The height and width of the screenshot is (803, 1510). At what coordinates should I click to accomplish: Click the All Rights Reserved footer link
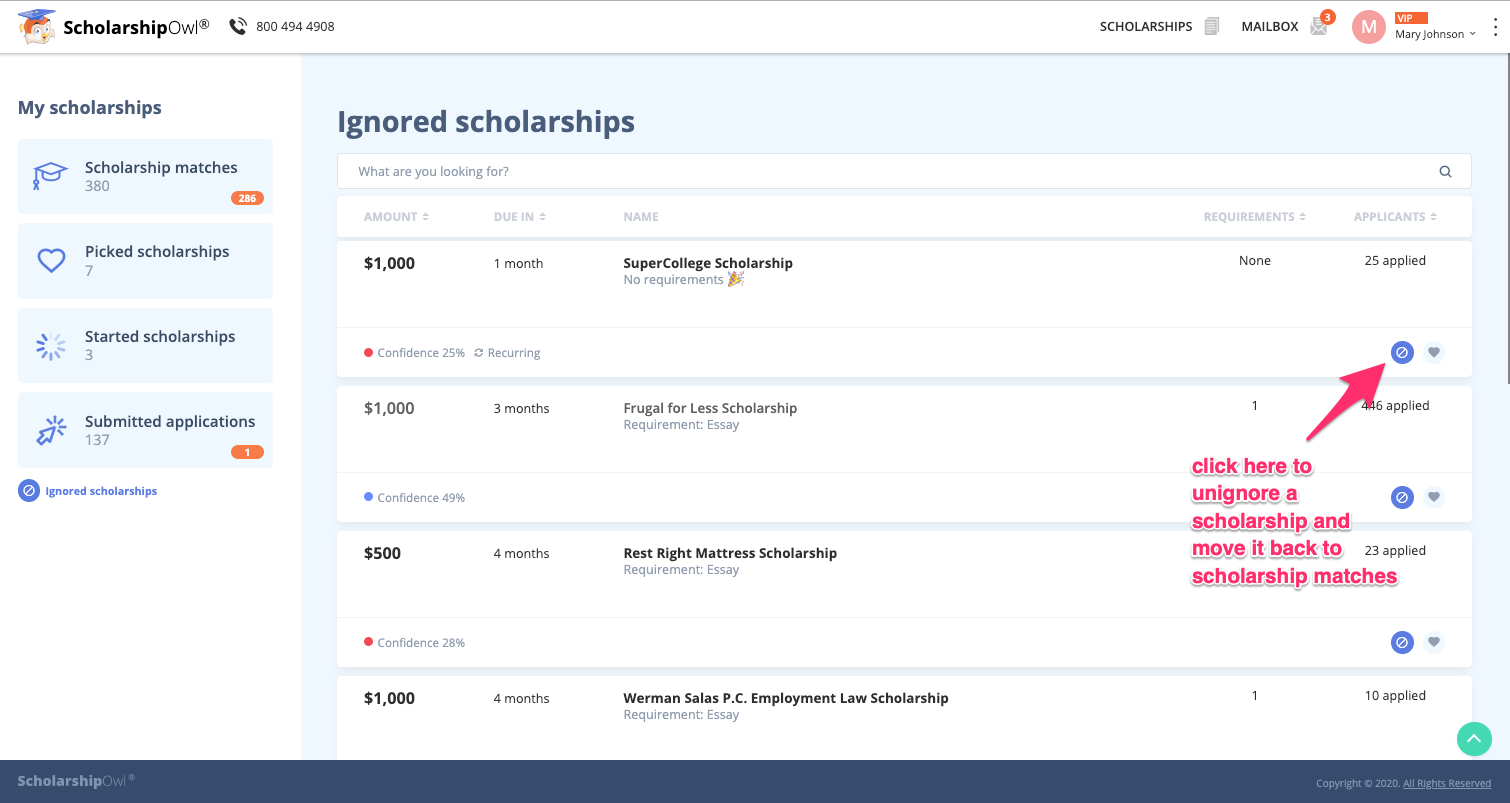pos(1447,783)
